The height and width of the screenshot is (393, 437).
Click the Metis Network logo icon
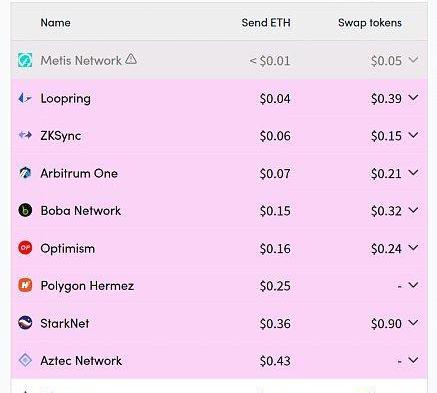[x=25, y=60]
